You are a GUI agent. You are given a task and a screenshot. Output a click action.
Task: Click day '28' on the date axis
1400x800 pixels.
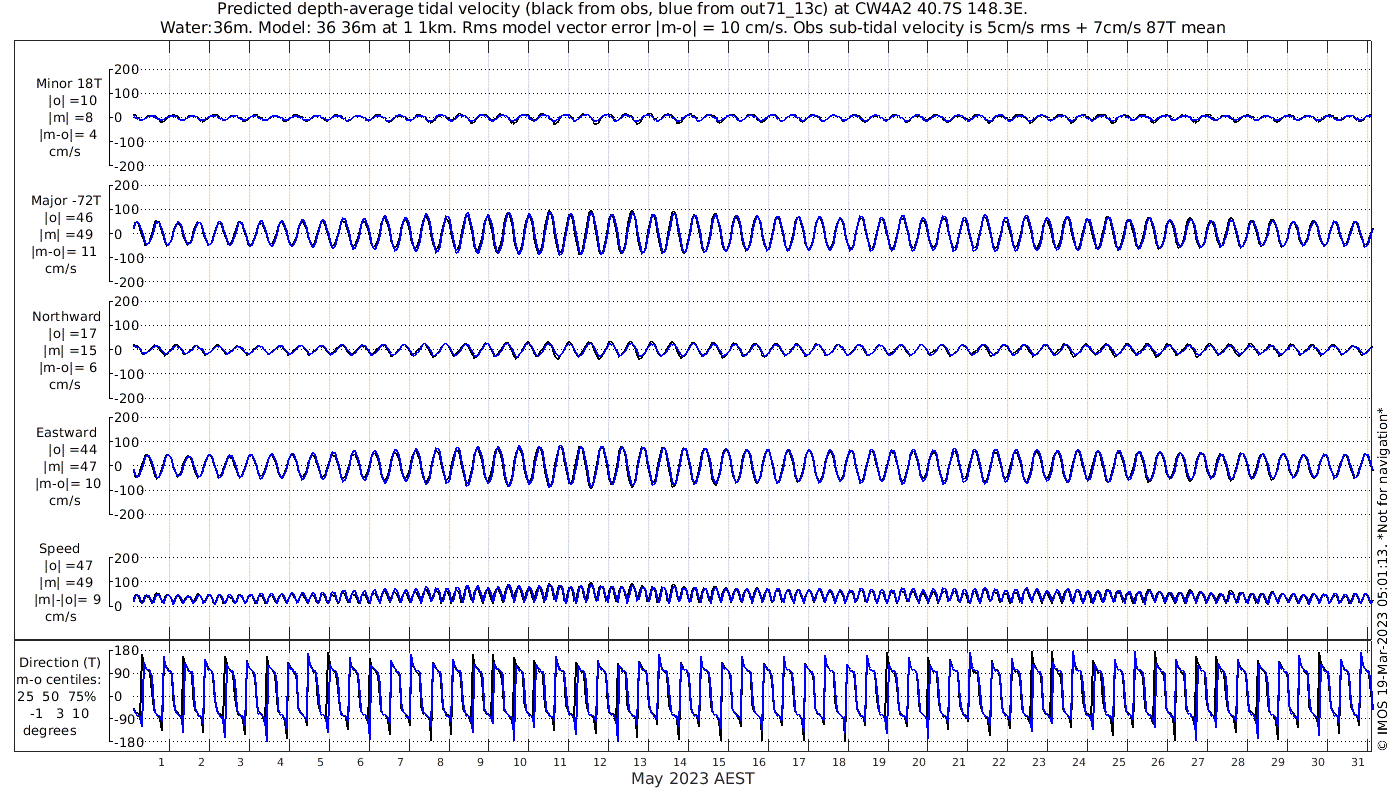pyautogui.click(x=1238, y=761)
